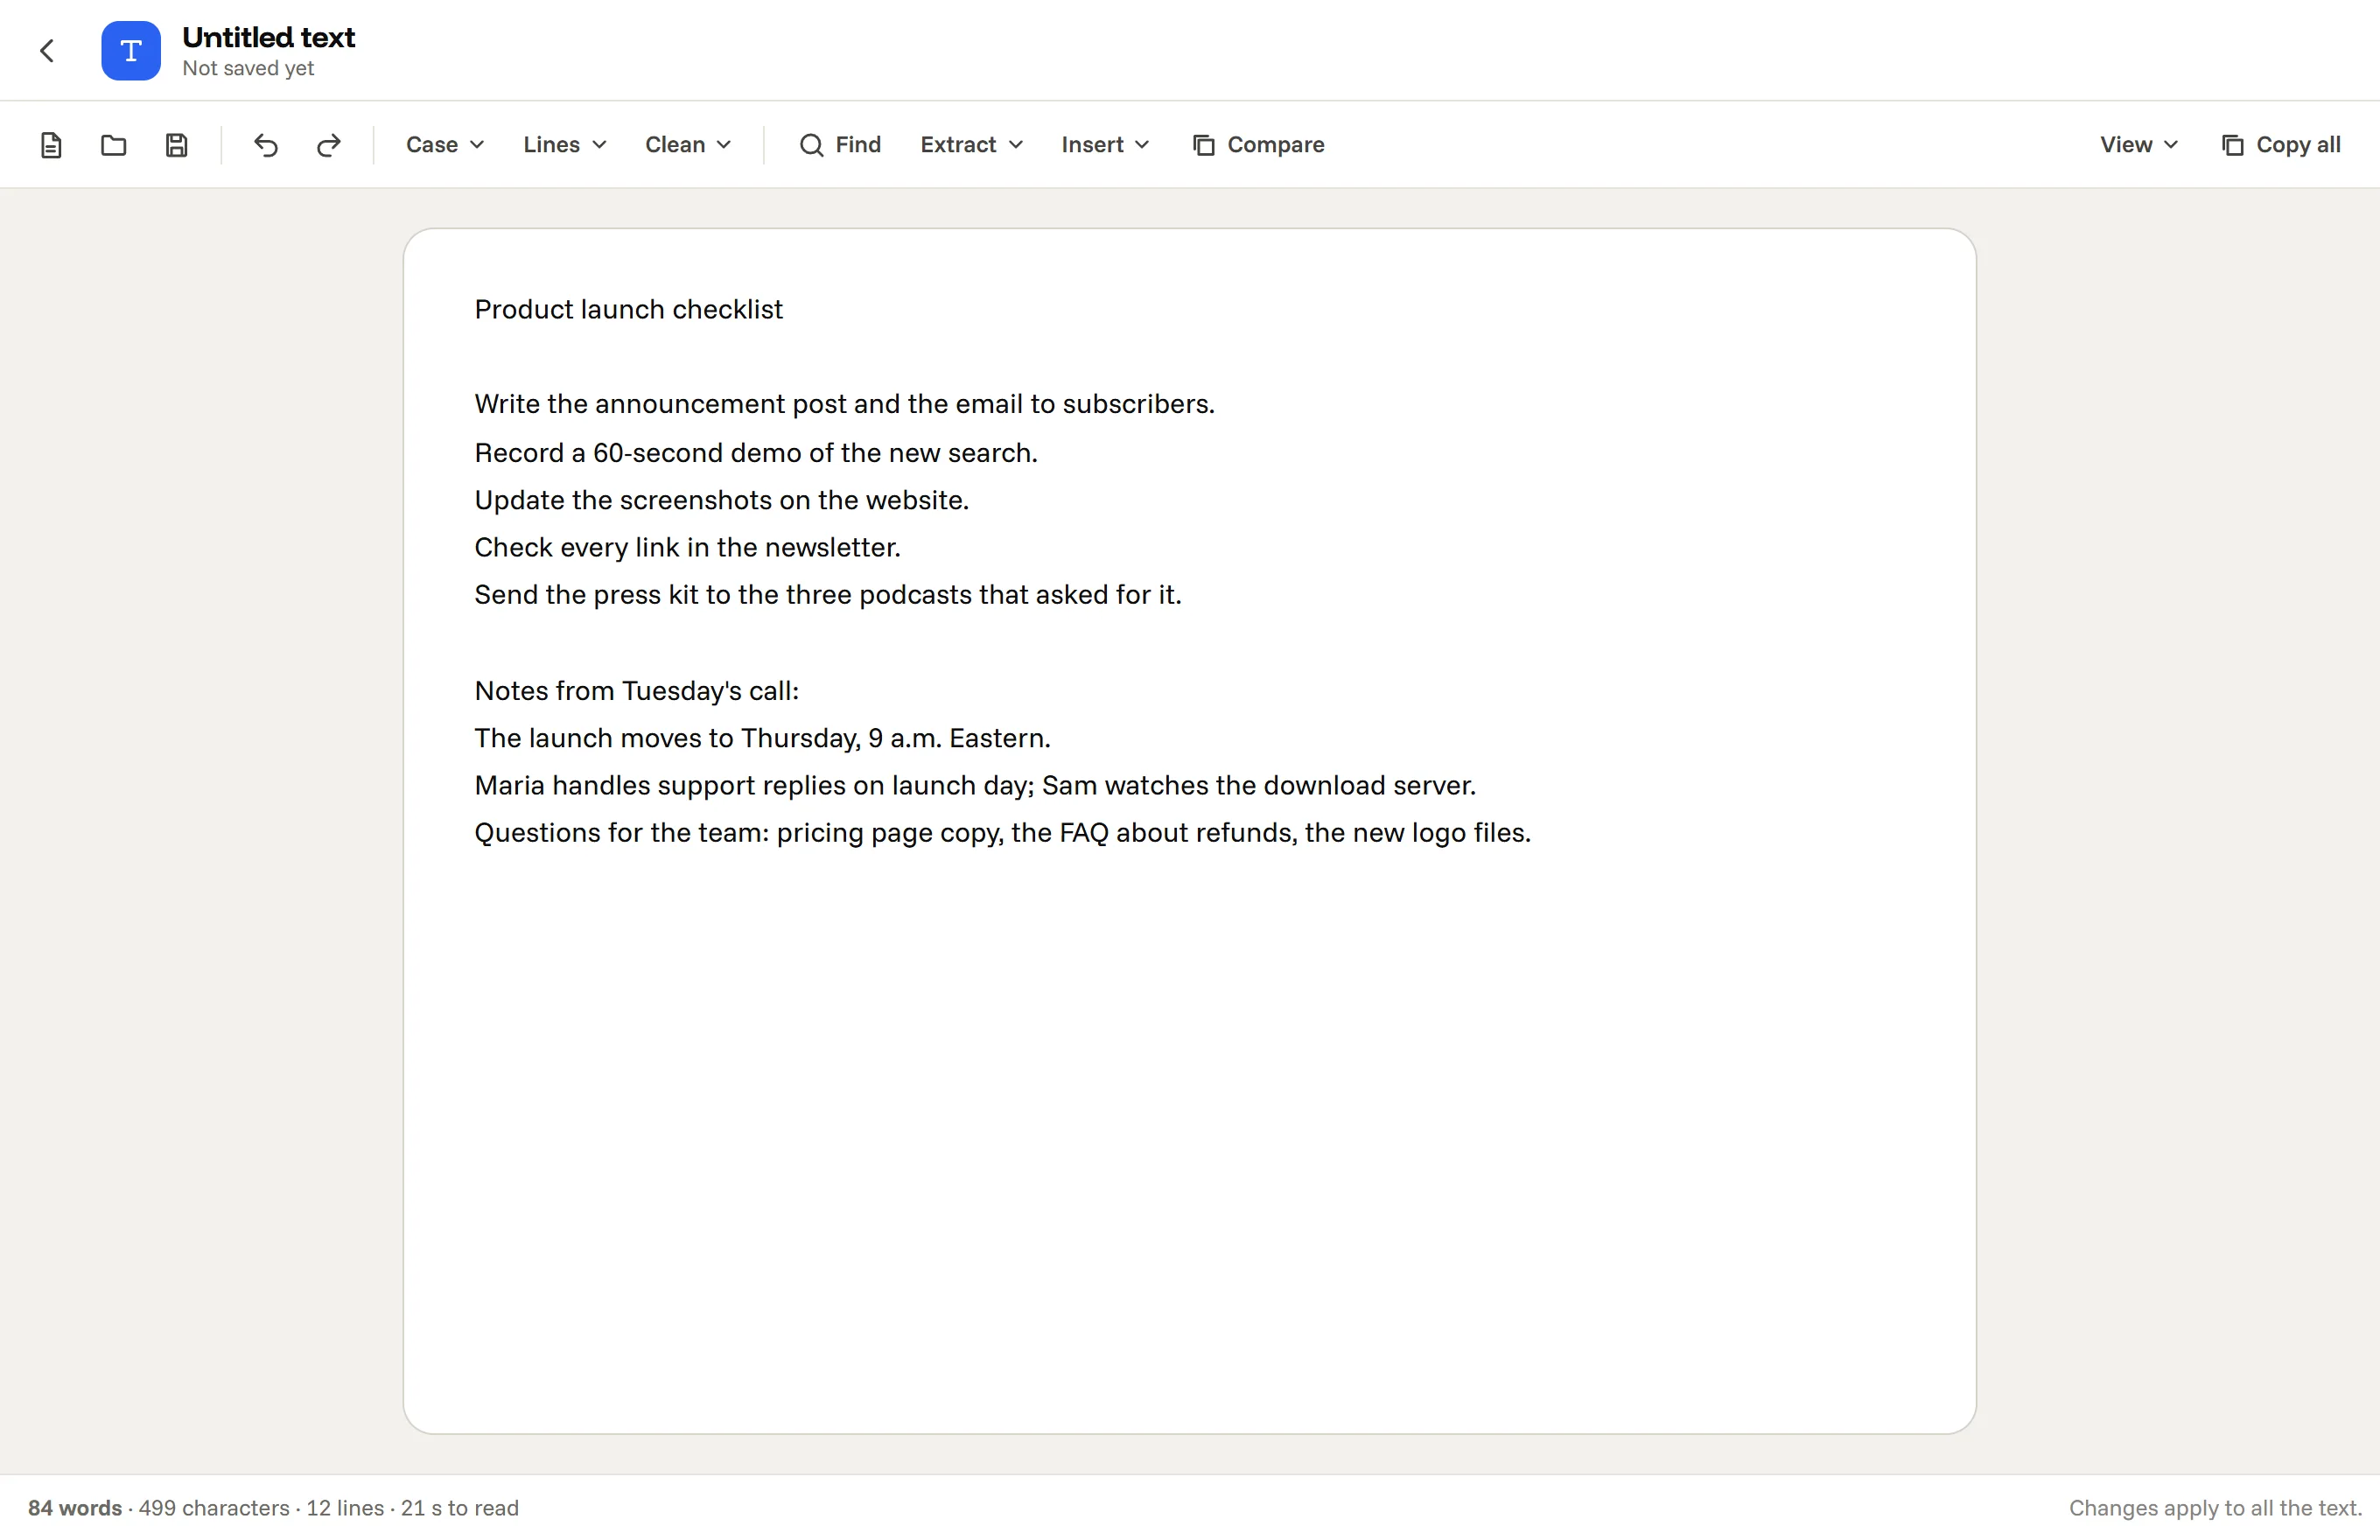Click the '21 s to read' status entry

[459, 1508]
